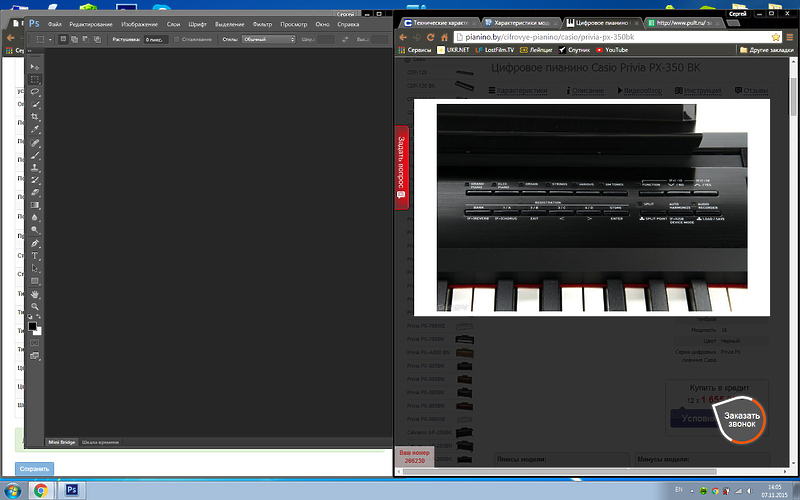
Task: Open the Изображение menu
Action: [139, 24]
